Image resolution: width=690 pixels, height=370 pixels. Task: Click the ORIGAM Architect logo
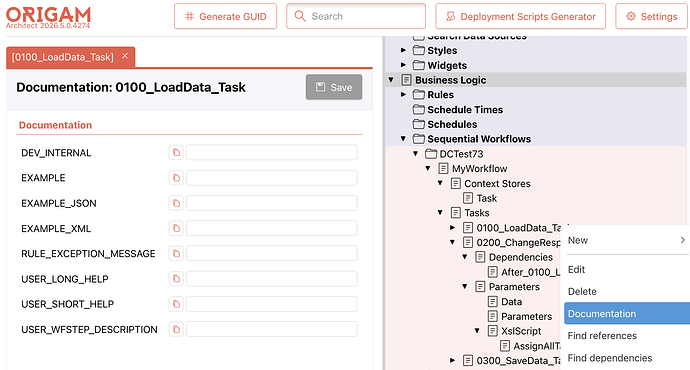[x=48, y=18]
